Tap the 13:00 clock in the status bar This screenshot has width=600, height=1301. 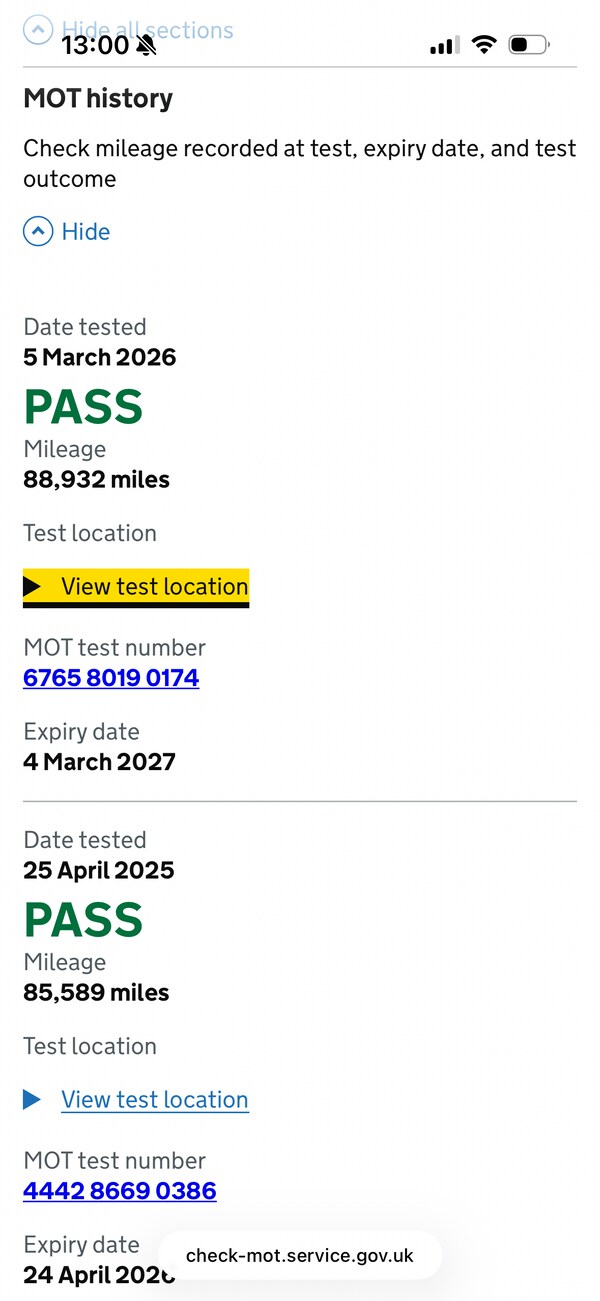(x=95, y=45)
